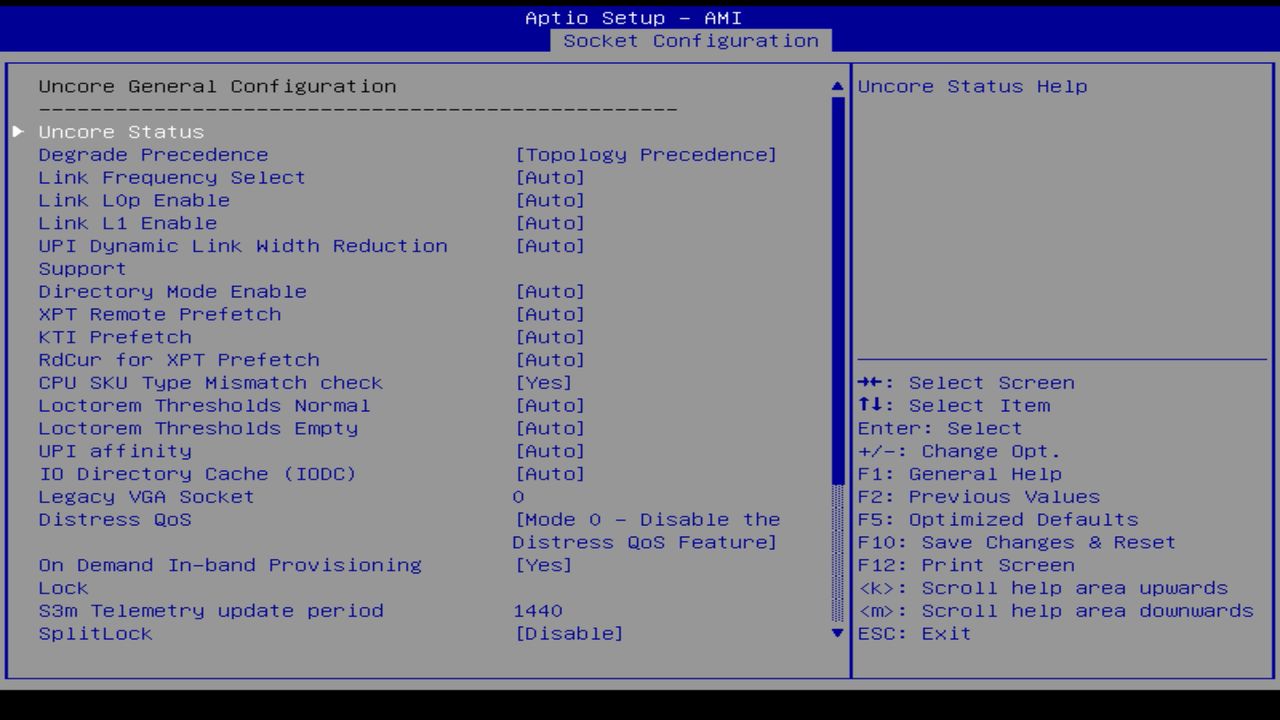Open the Uncore Status submenu
The width and height of the screenshot is (1280, 720).
120,131
